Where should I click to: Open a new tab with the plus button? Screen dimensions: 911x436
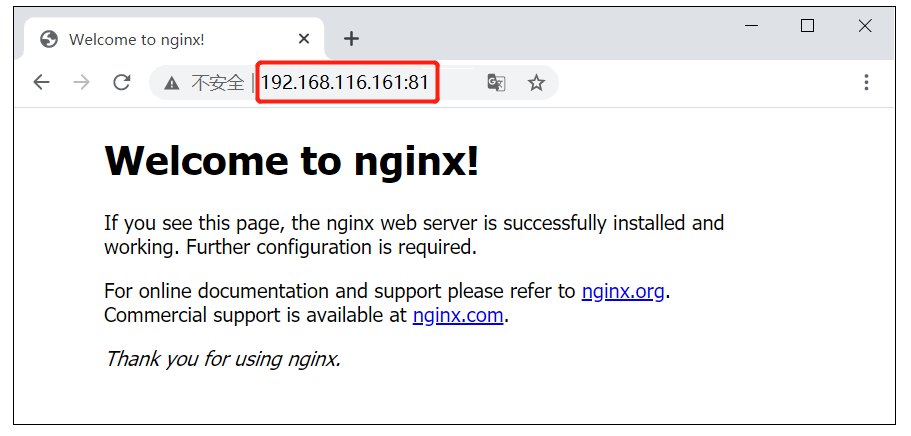pos(351,39)
